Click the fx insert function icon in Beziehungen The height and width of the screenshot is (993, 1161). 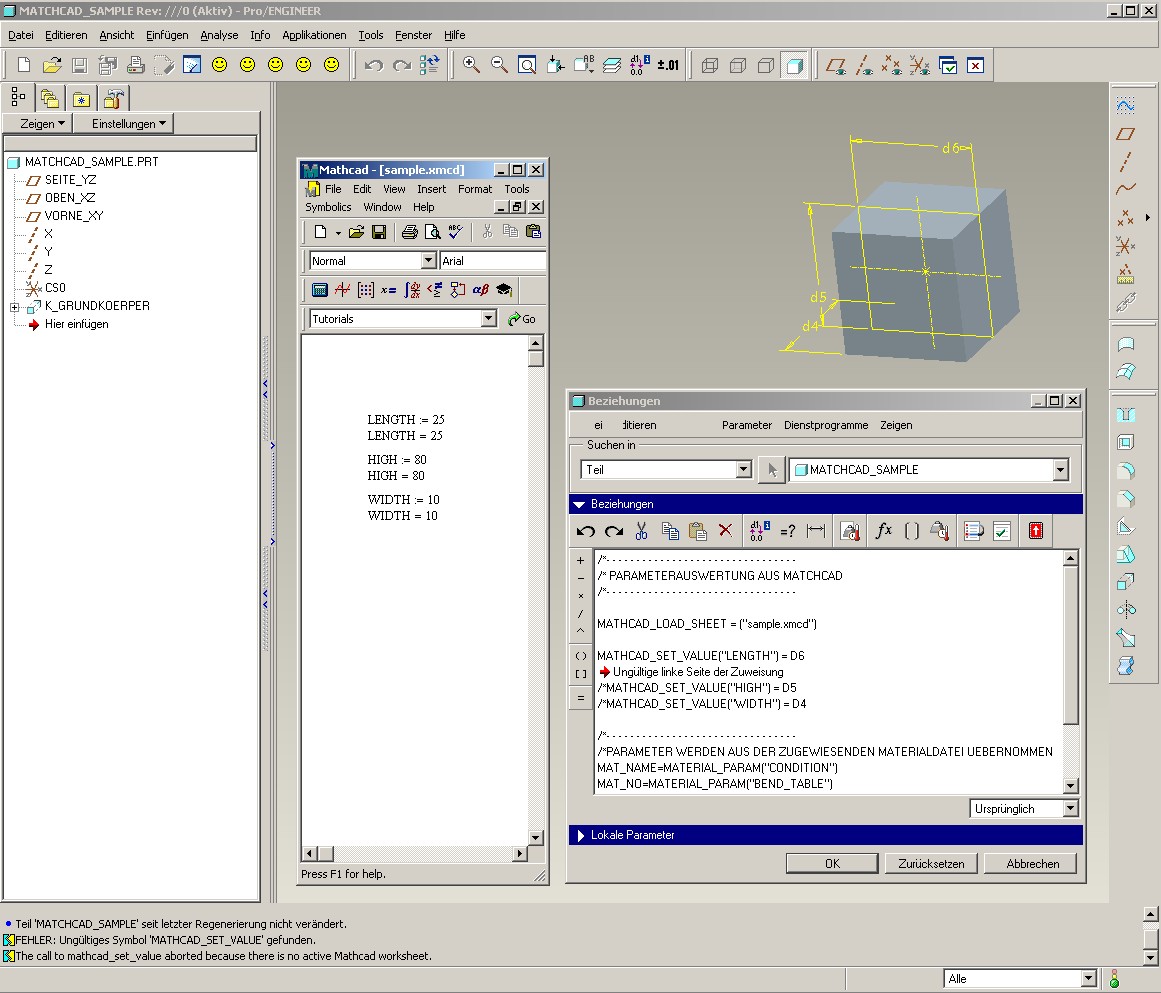tap(883, 531)
